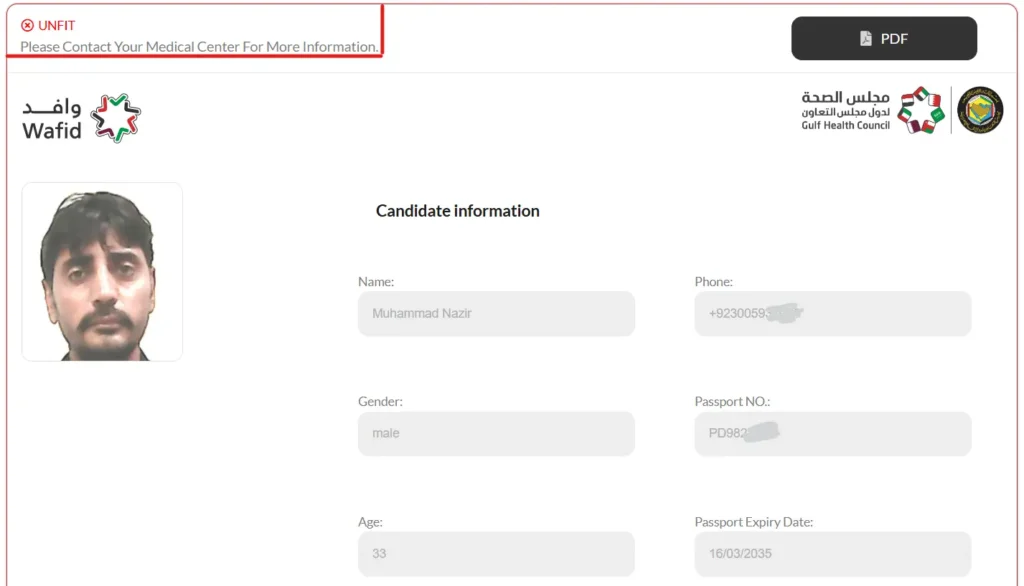Click the round GCC crest emblem
1024x586 pixels.
(980, 110)
